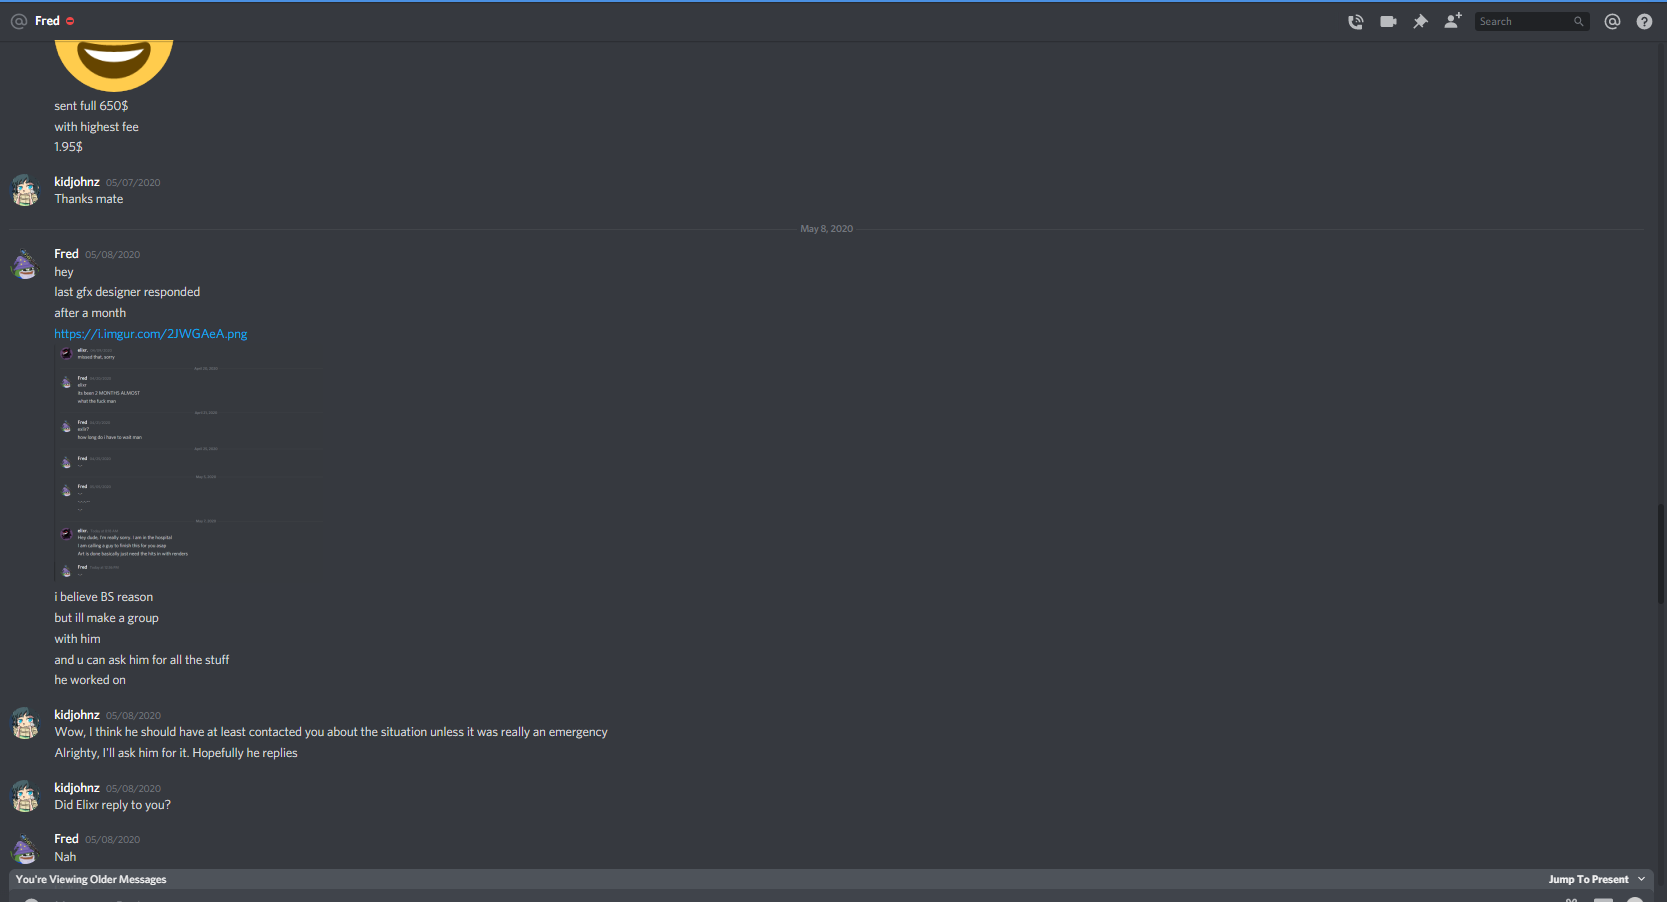Screen dimensions: 1667x902
Task: Open the mentions inbox icon
Action: (x=1612, y=21)
